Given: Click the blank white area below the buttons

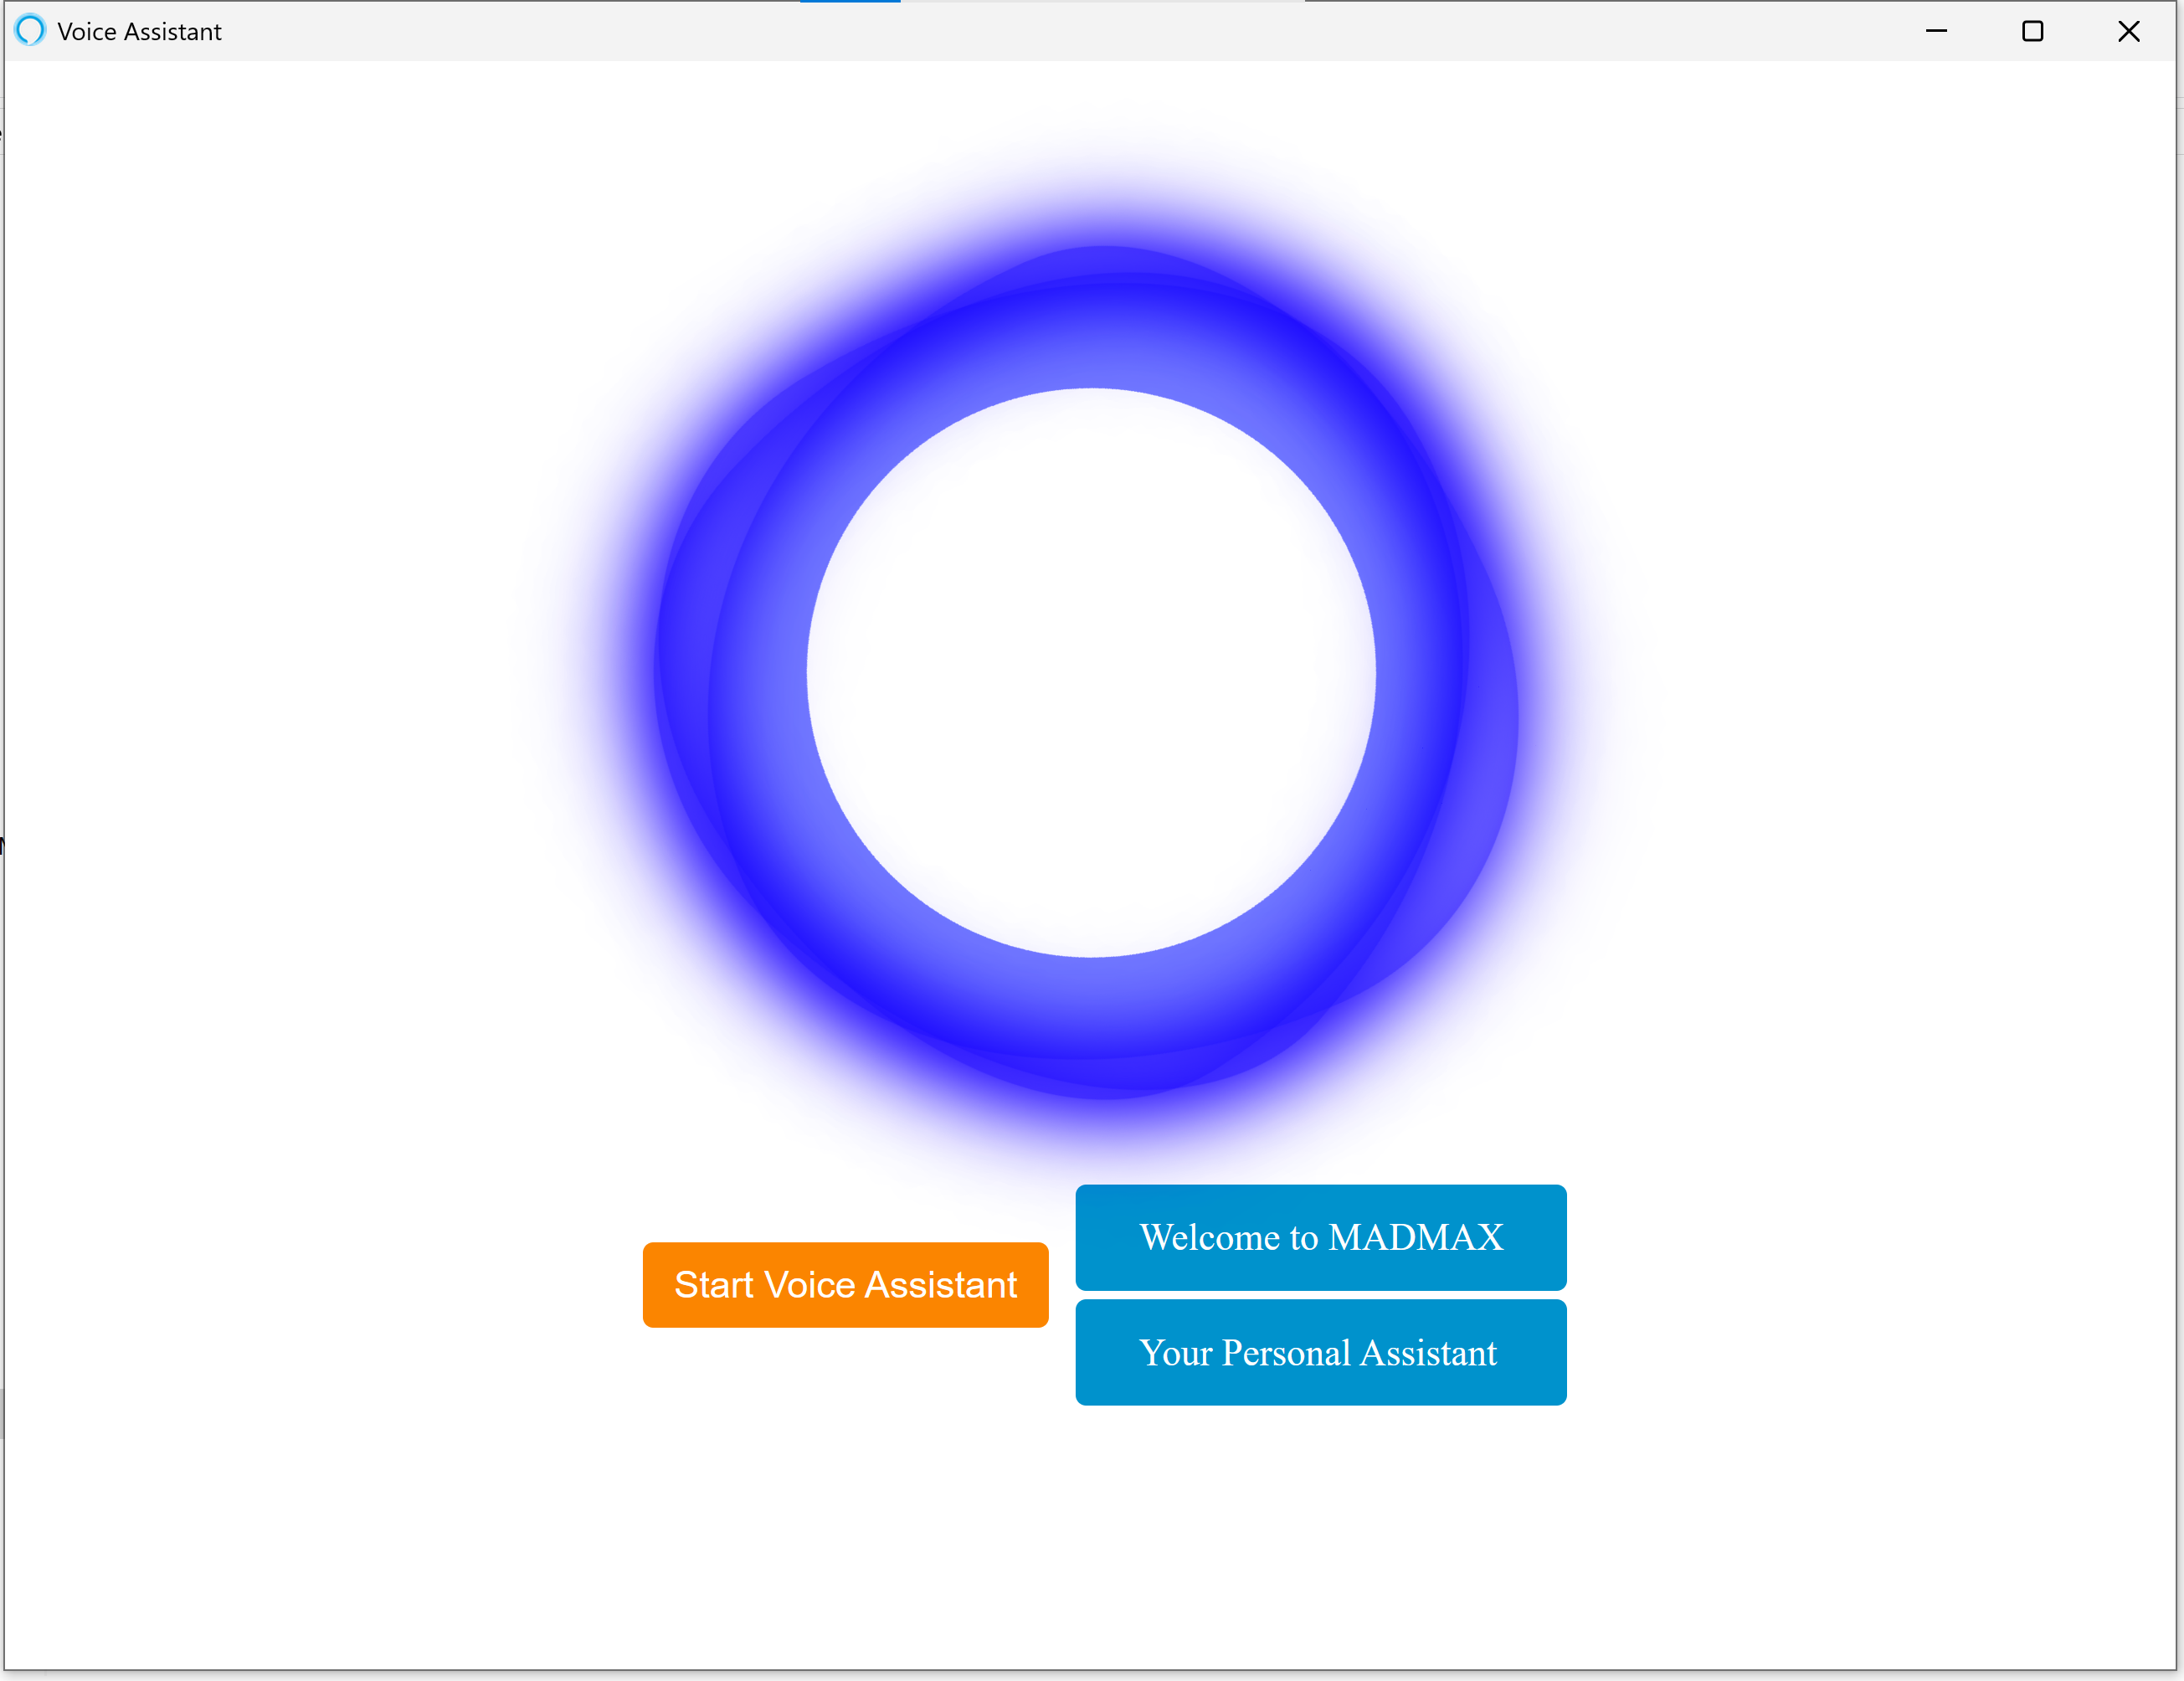Looking at the screenshot, I should (1091, 1540).
